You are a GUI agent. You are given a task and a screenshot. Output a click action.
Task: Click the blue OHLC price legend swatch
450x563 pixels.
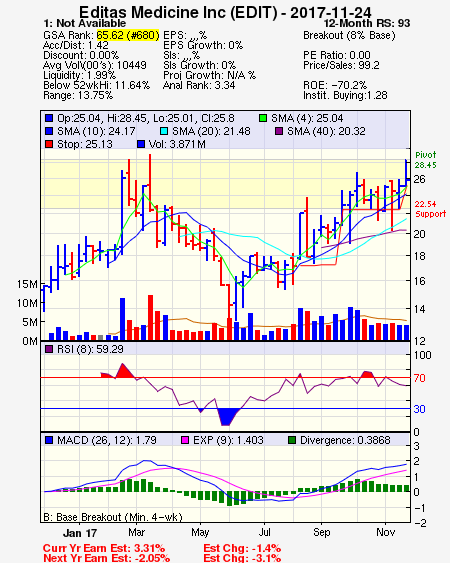49,118
